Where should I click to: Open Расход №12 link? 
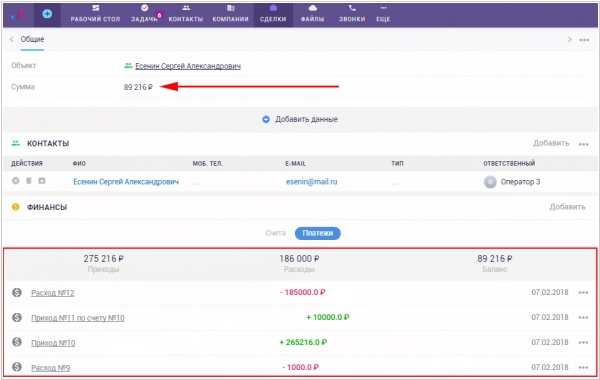(53, 293)
